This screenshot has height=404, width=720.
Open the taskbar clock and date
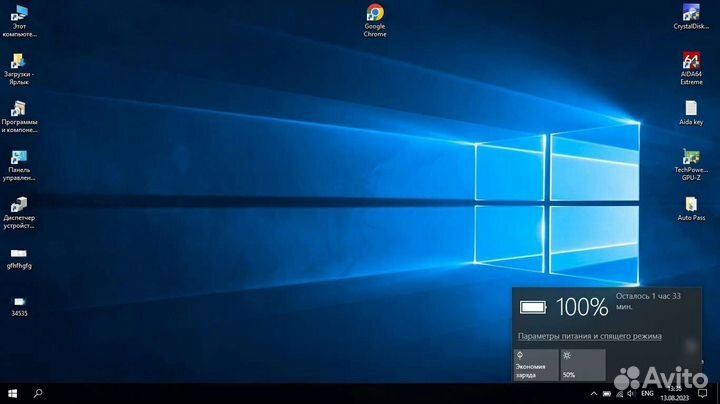click(675, 394)
